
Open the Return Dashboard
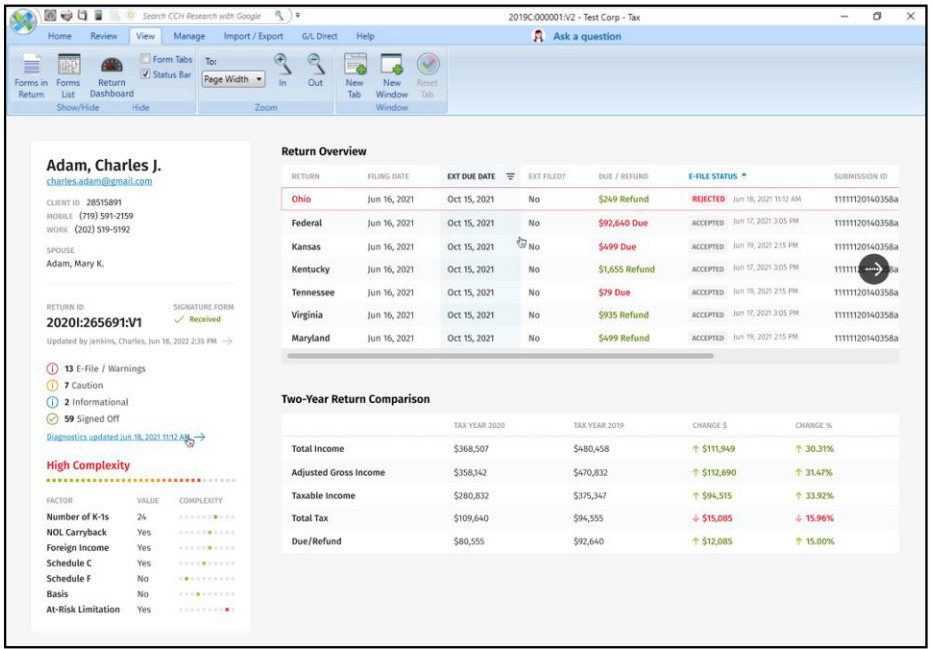coord(112,75)
